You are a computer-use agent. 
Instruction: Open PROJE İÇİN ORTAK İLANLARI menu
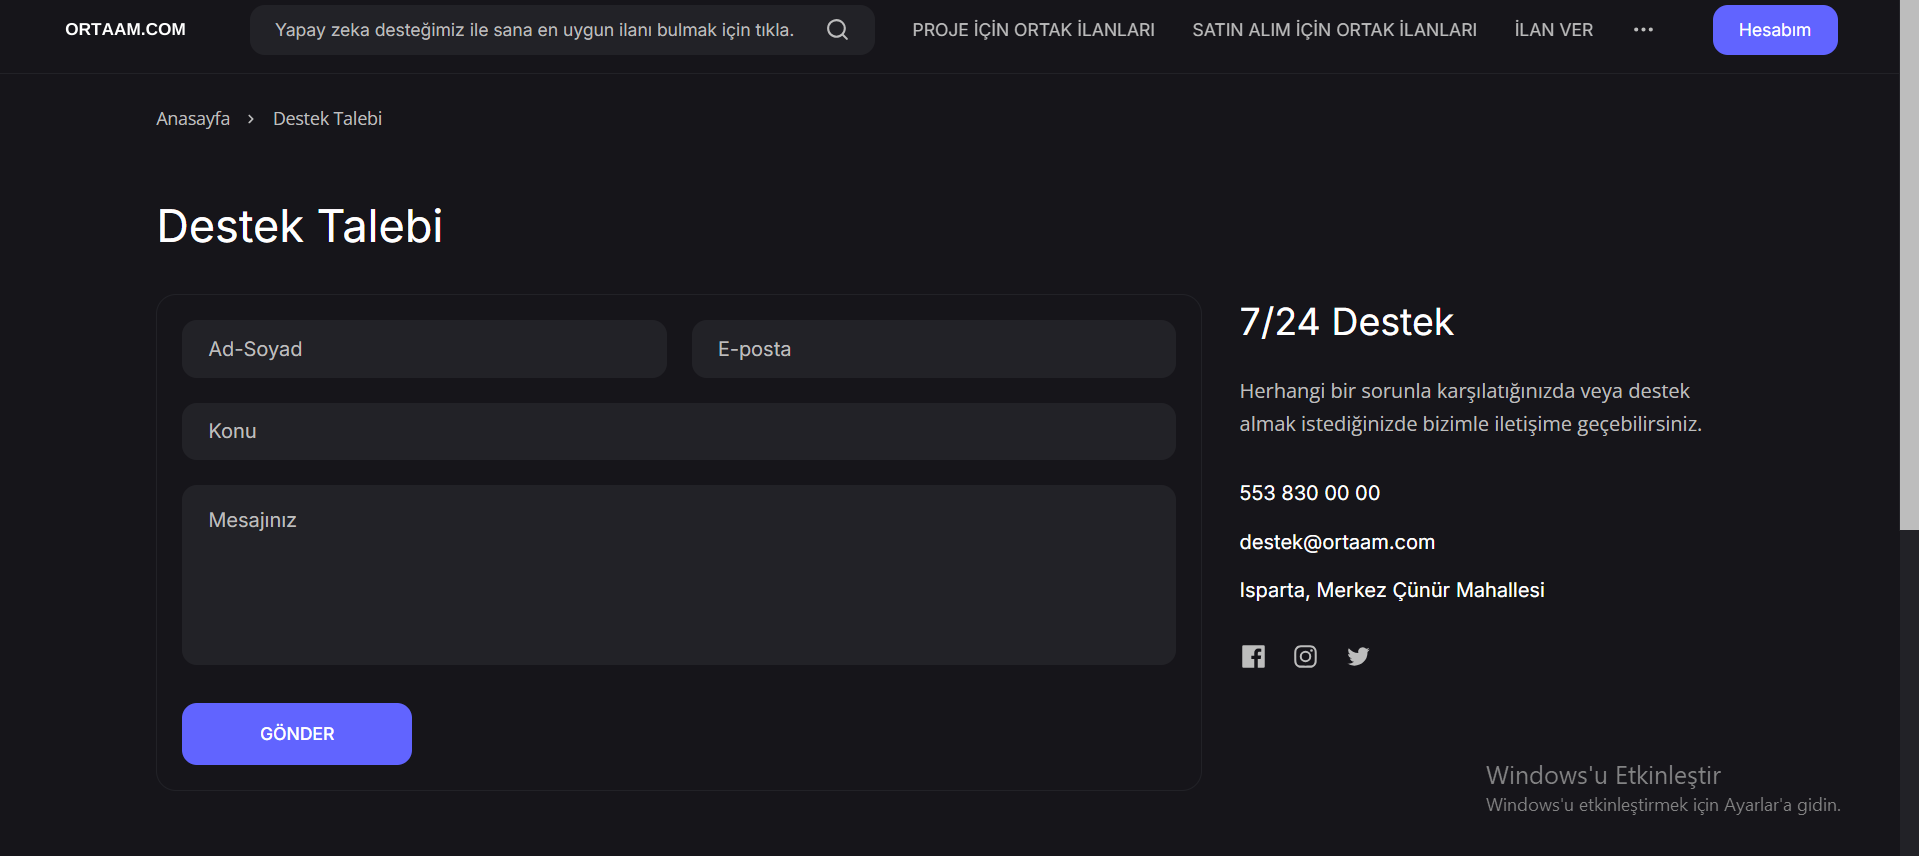[1033, 30]
